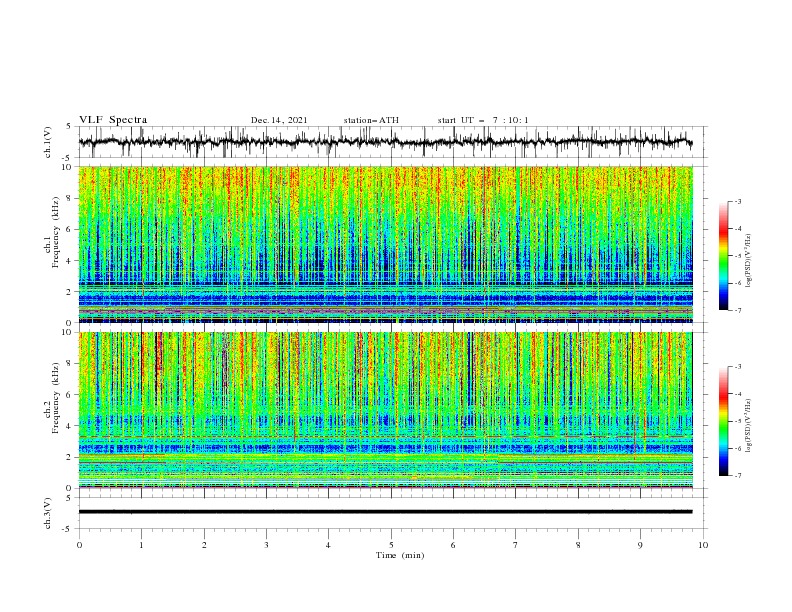Click the ch.1 colorbar "log(PSD)(V²/Hz)" label
This screenshot has height=612, width=792.
pos(749,261)
